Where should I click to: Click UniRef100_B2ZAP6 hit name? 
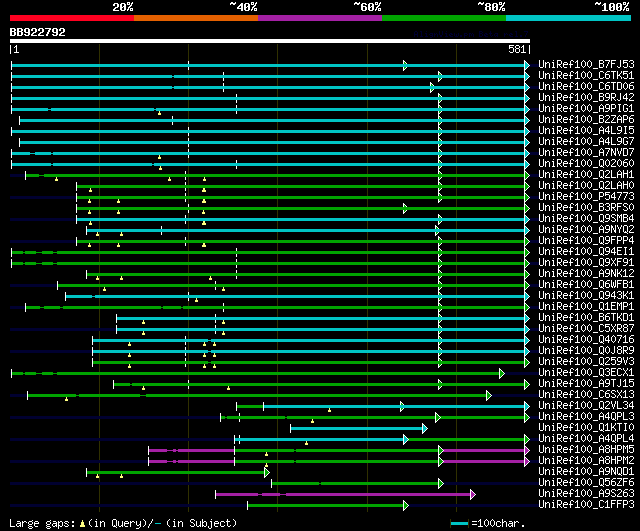point(586,120)
